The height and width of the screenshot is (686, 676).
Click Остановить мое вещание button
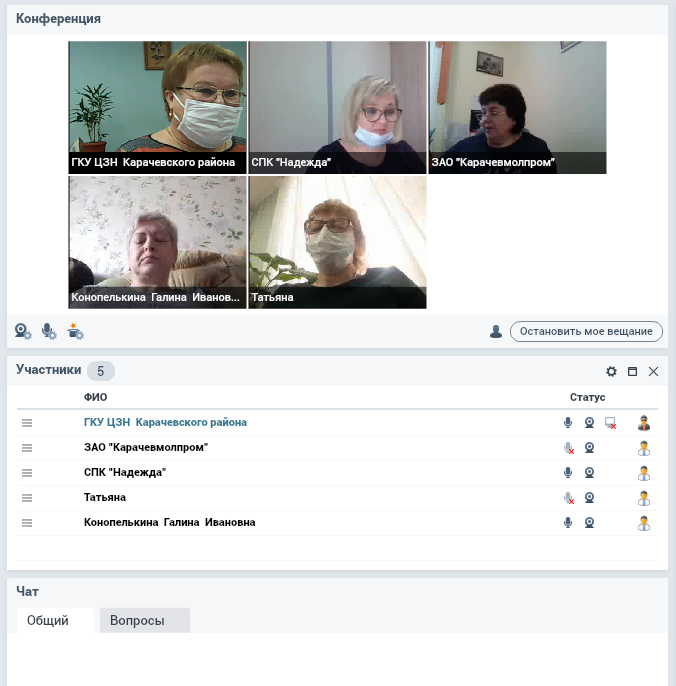tap(586, 332)
